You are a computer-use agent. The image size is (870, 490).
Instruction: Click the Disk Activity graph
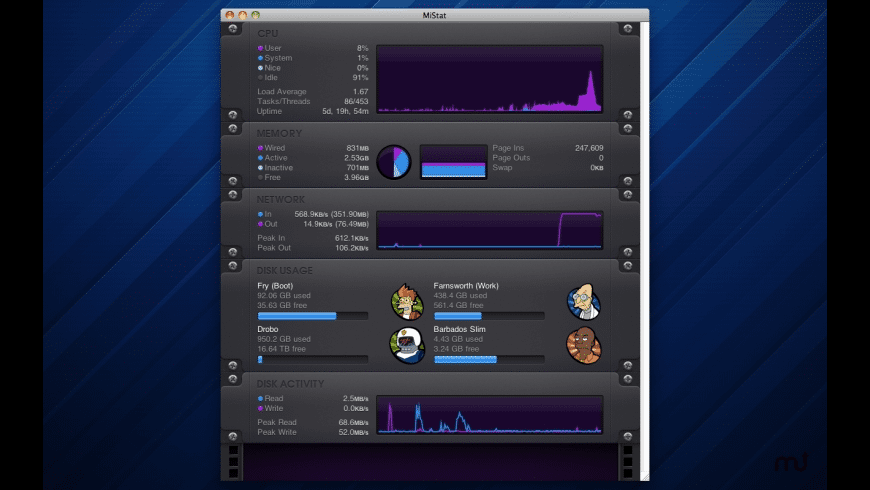pos(490,415)
